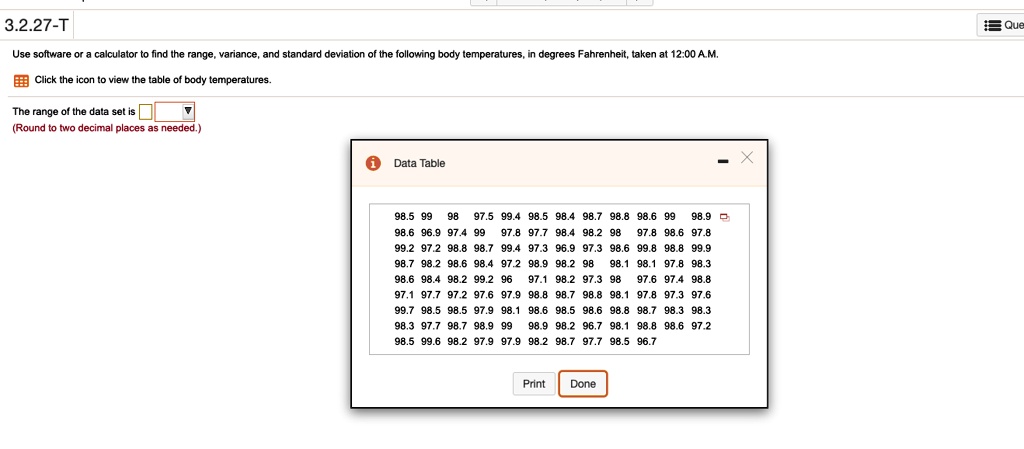Select the rounding instruction text
The height and width of the screenshot is (449, 1024).
click(107, 128)
